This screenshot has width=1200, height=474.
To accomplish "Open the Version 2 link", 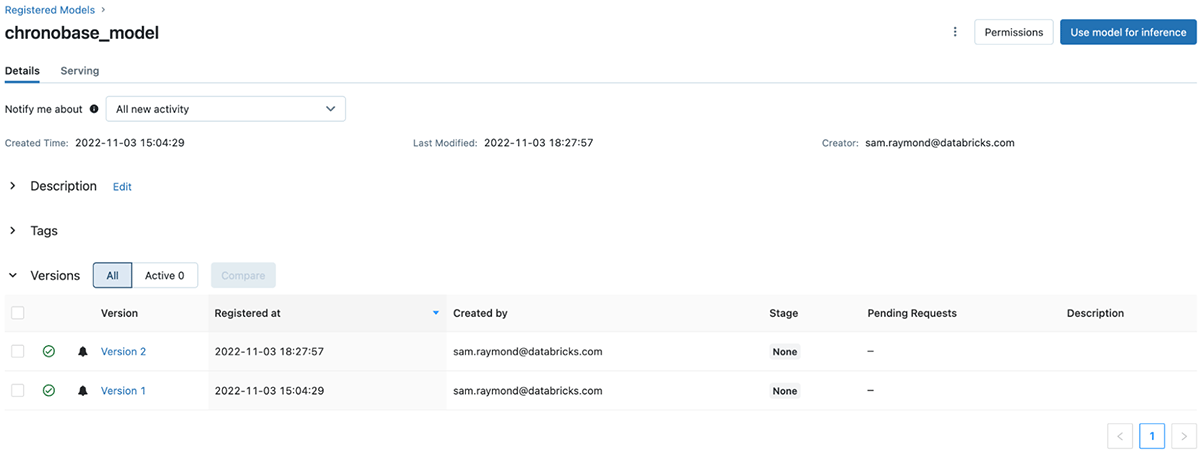I will (123, 352).
